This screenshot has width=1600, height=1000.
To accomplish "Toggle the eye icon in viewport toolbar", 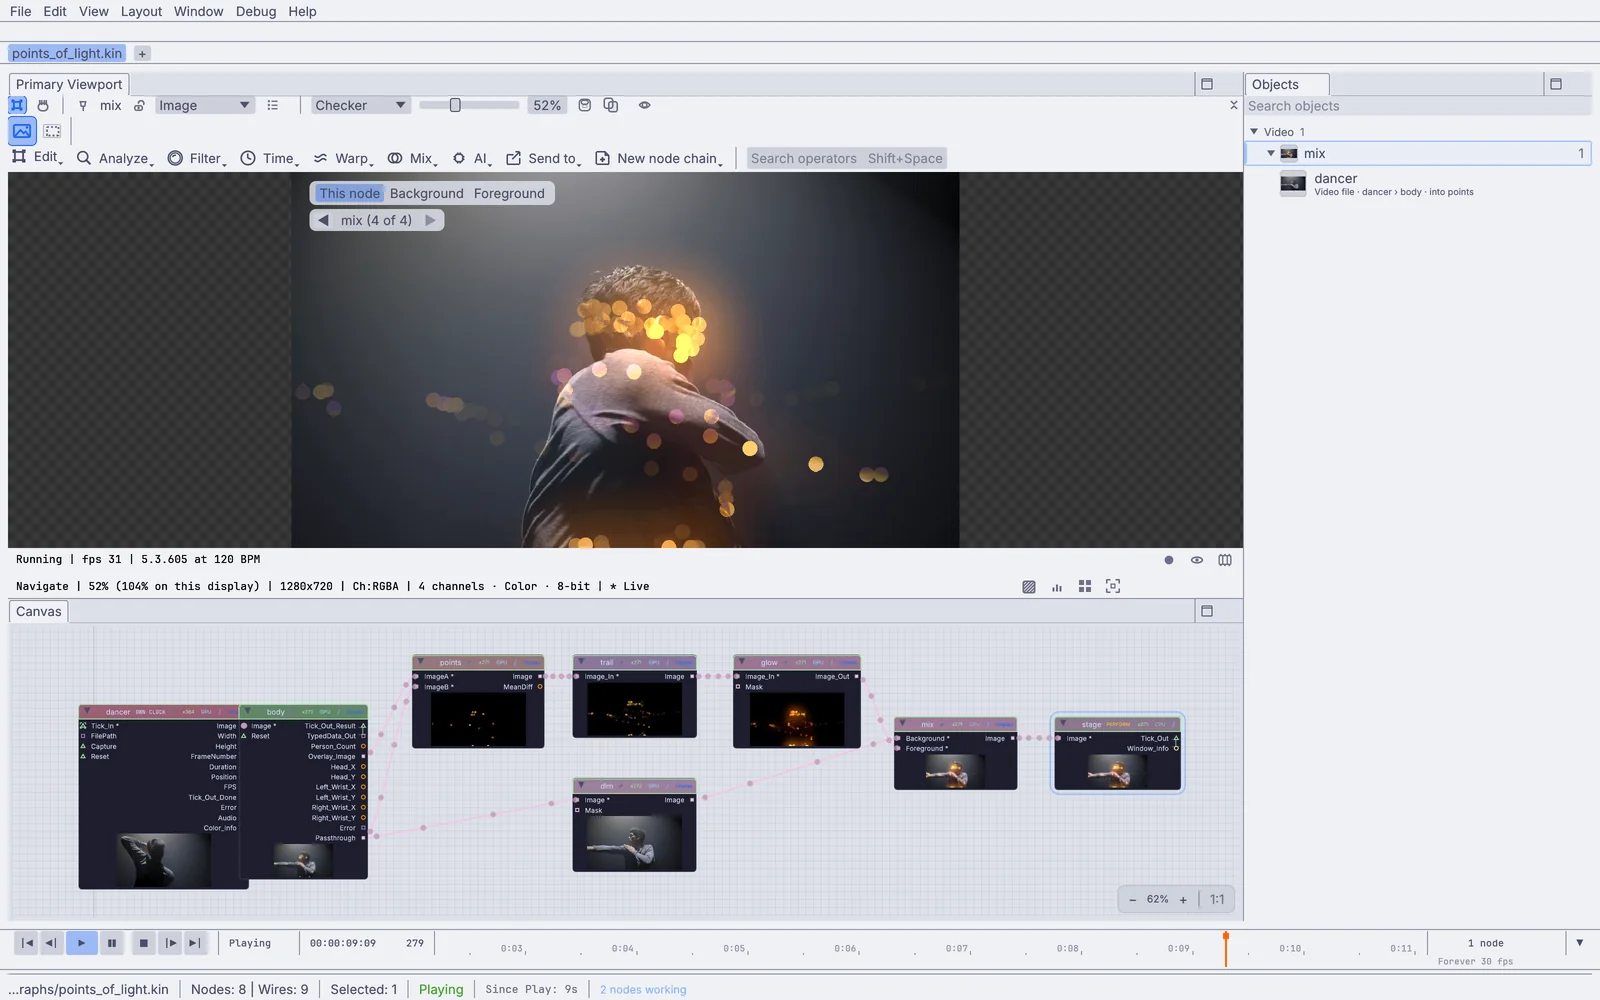I will pos(645,105).
